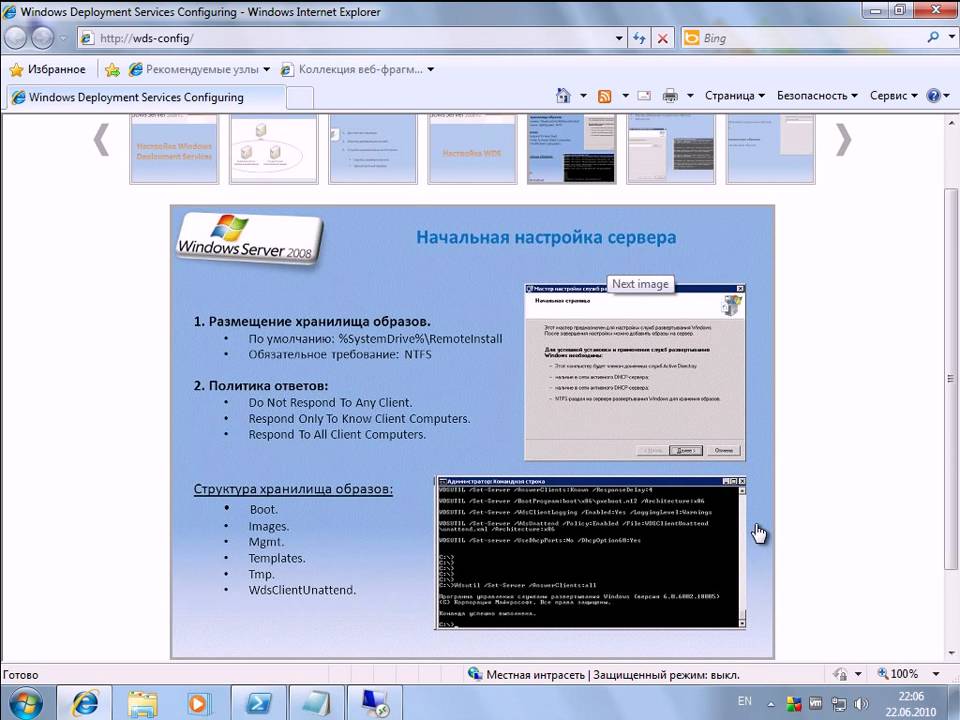Screen dimensions: 960x720
Task: Click the notepad-like taskbar icon
Action: (x=317, y=703)
